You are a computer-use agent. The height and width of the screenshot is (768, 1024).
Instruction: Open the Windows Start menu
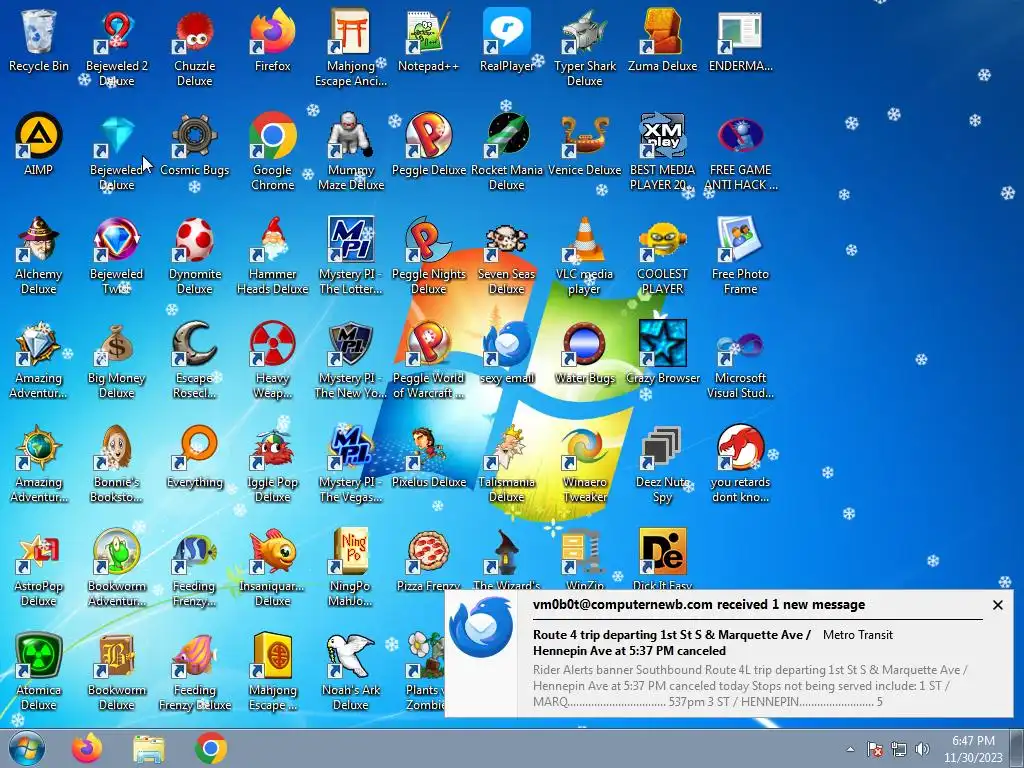pyautogui.click(x=27, y=749)
